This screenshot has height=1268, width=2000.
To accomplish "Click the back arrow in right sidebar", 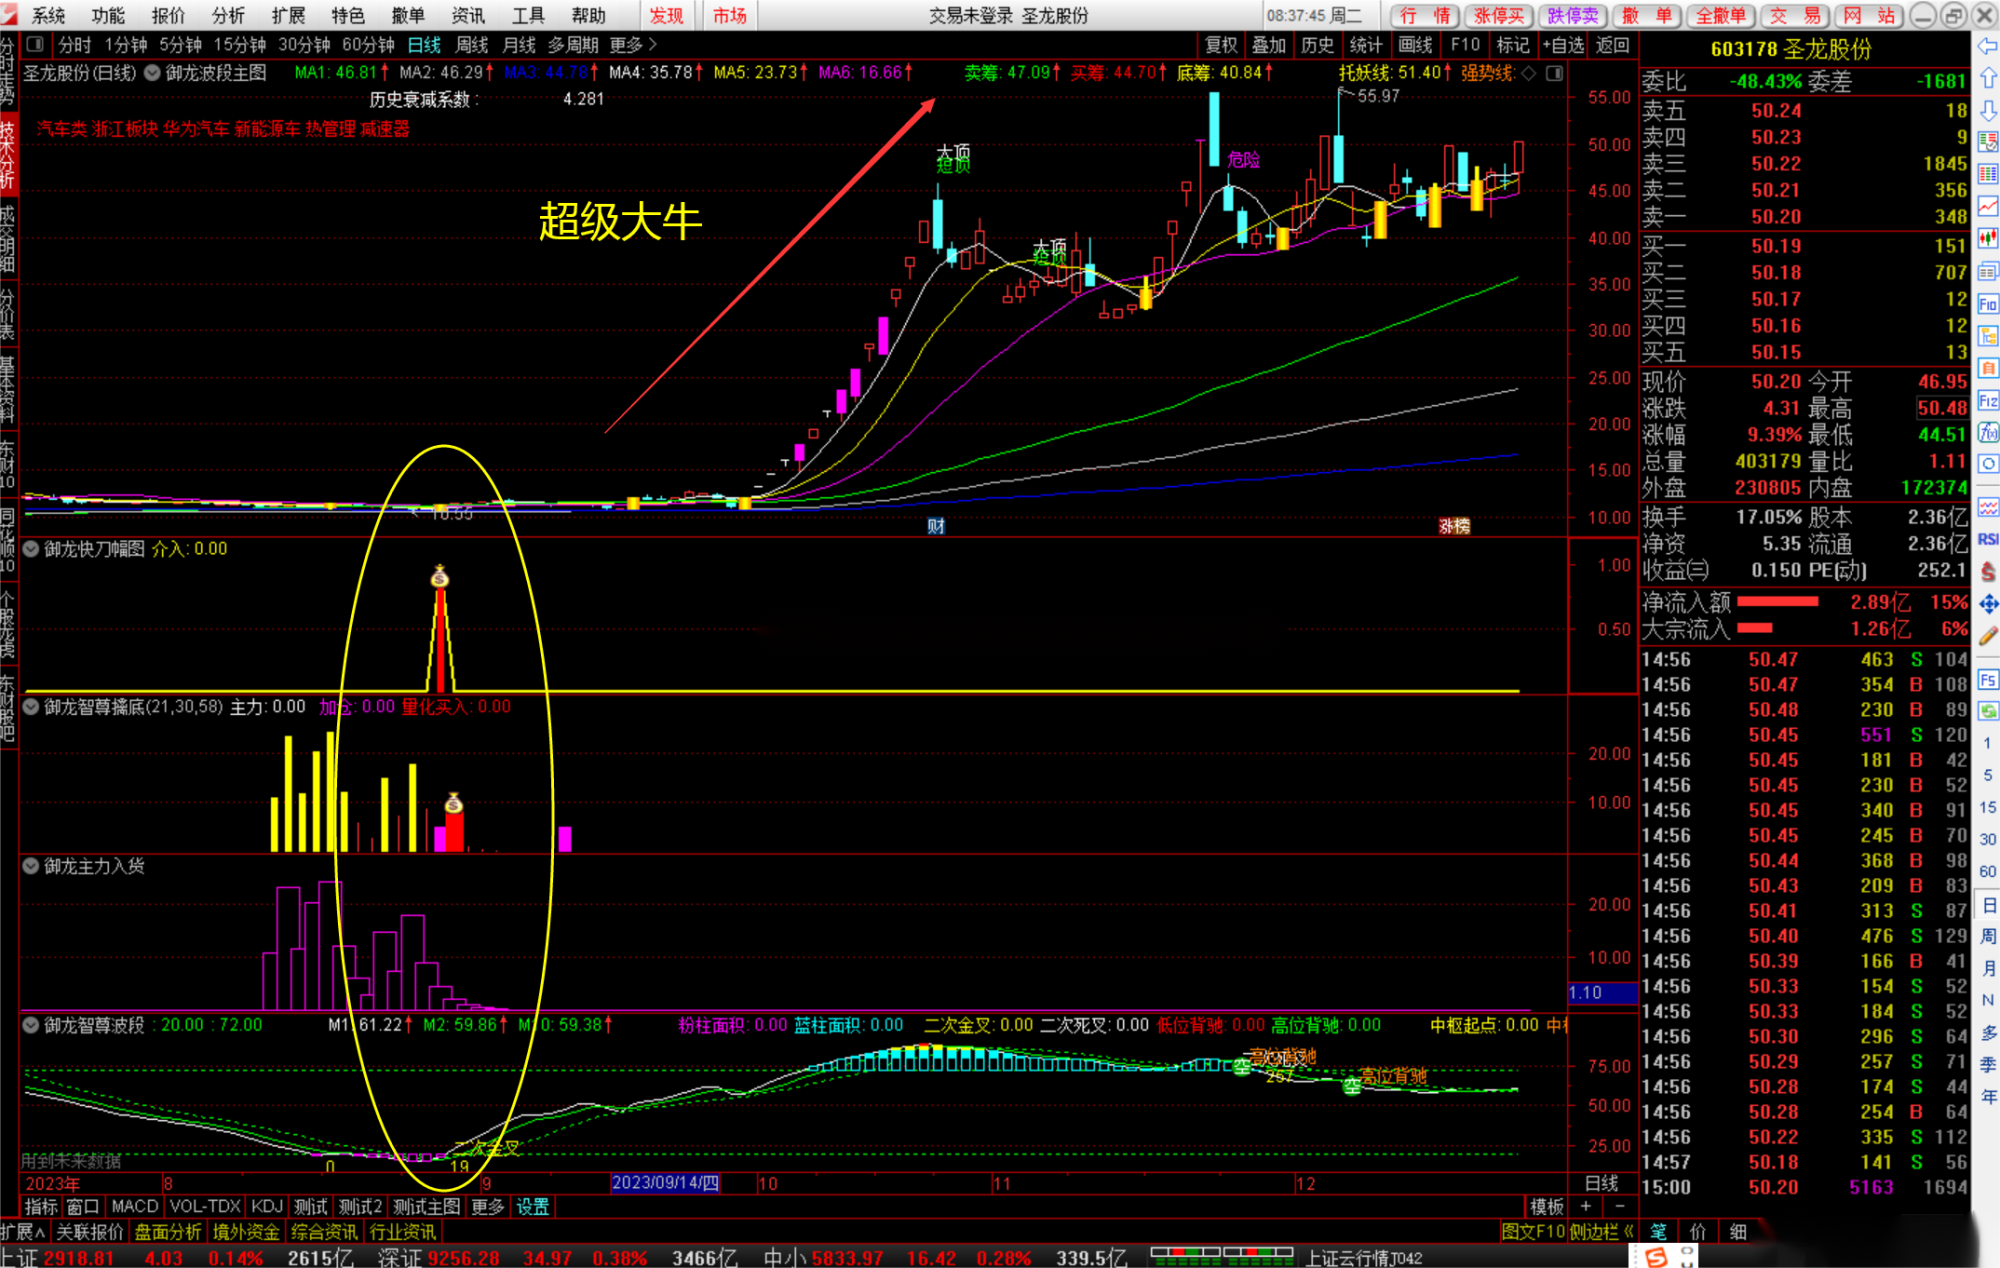I will coord(1987,46).
